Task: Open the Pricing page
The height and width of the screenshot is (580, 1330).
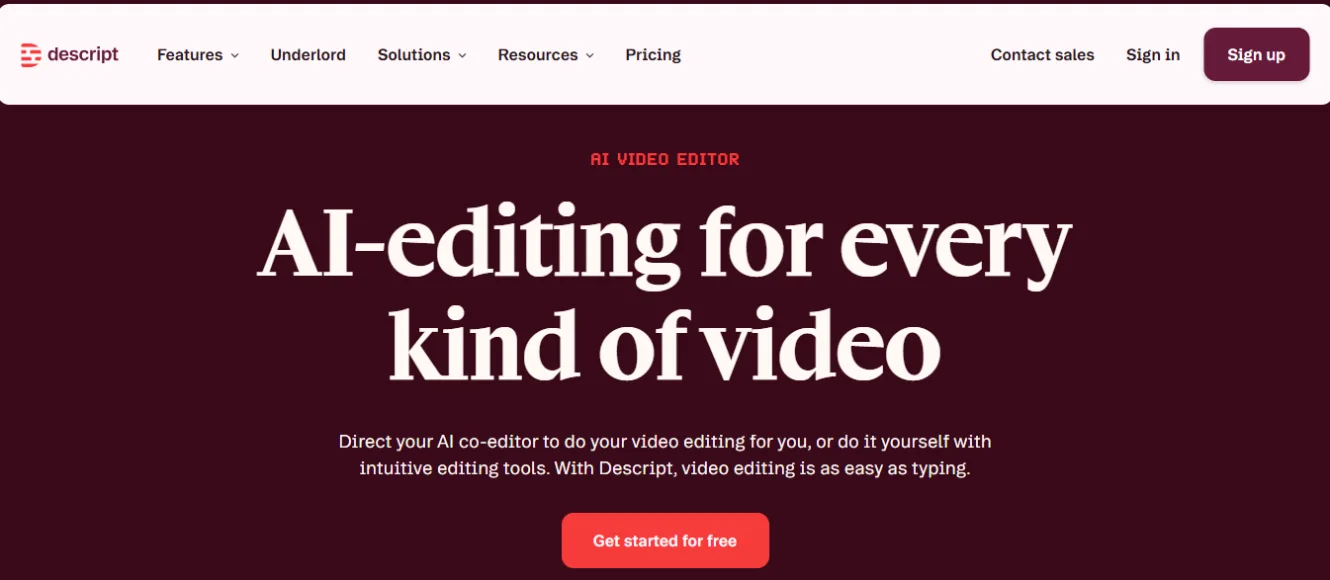Action: coord(653,55)
